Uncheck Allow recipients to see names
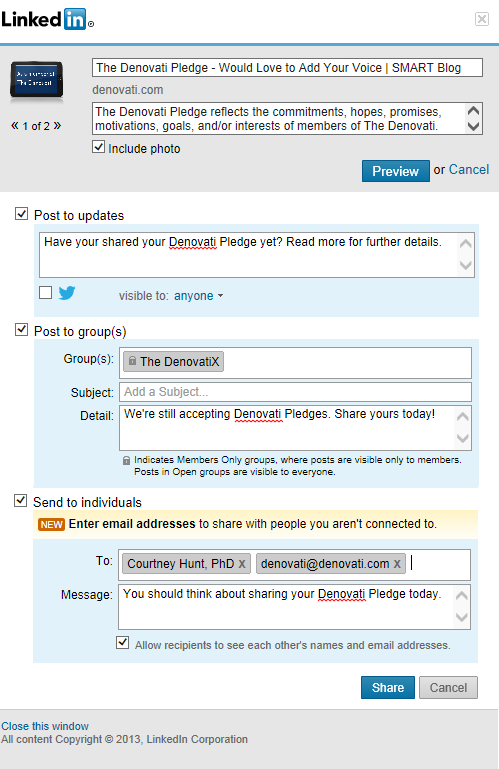The width and height of the screenshot is (499, 769). coord(123,642)
